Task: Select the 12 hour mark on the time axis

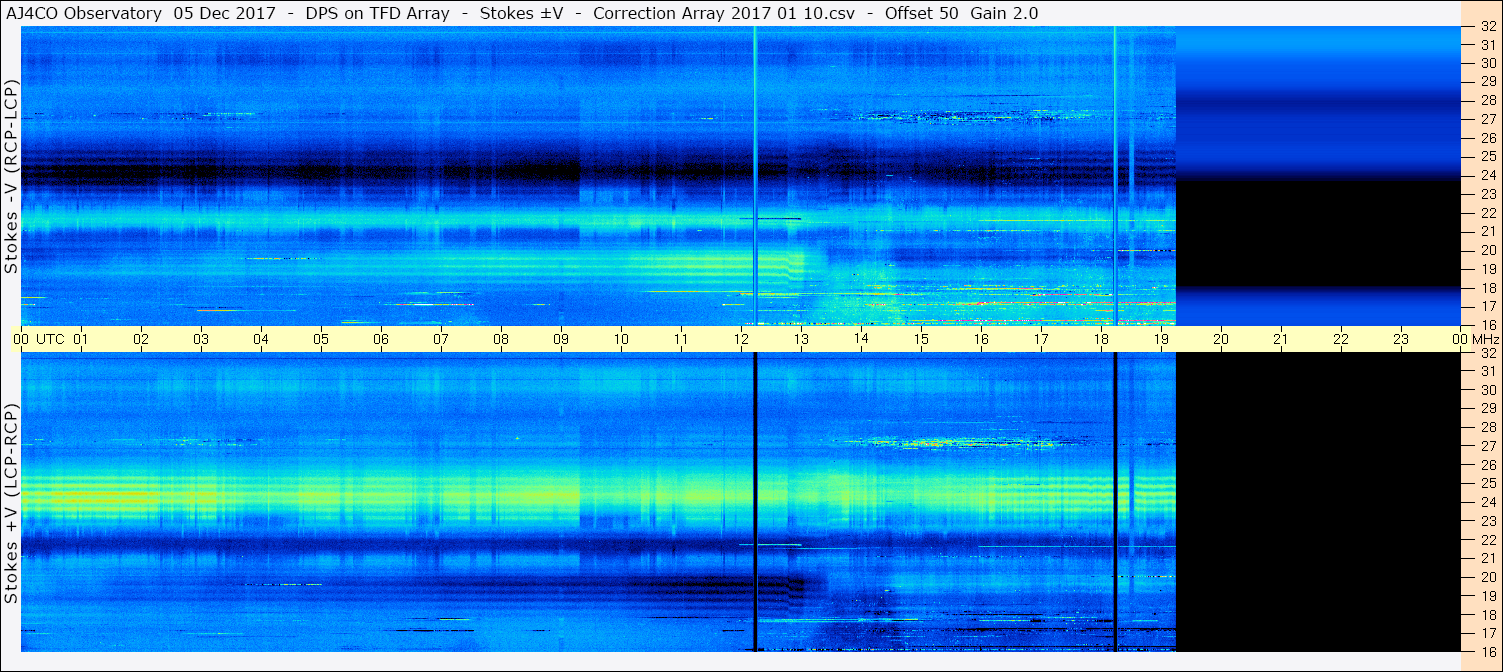Action: click(741, 339)
